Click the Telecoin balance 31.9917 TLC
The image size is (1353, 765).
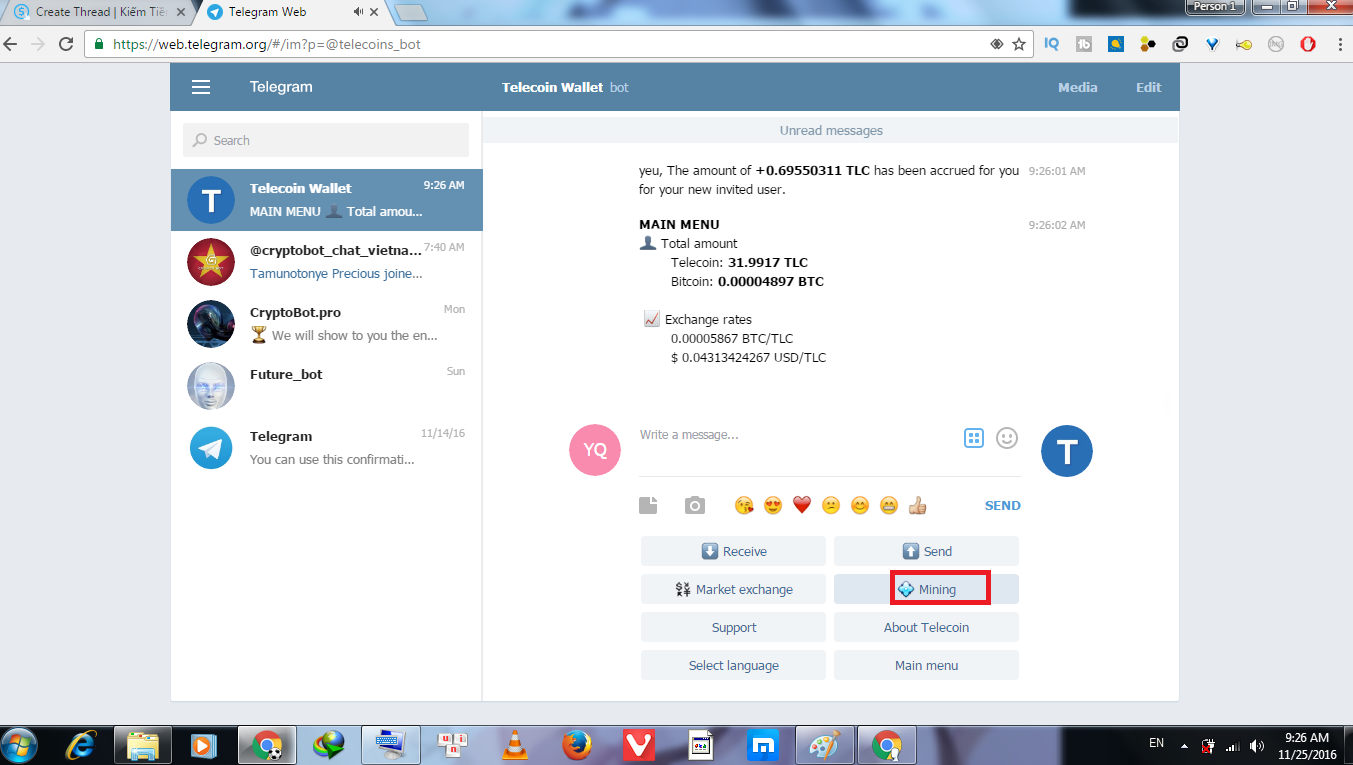click(x=768, y=262)
